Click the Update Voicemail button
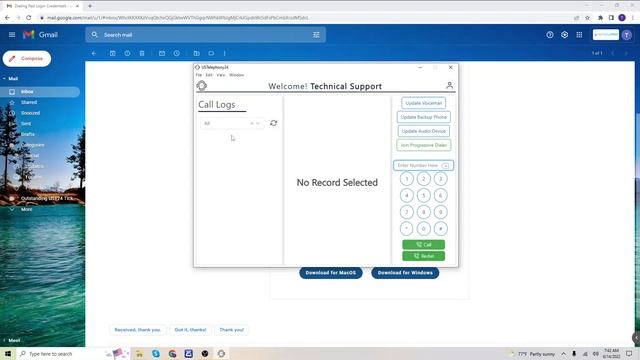640x360 pixels. [x=423, y=103]
